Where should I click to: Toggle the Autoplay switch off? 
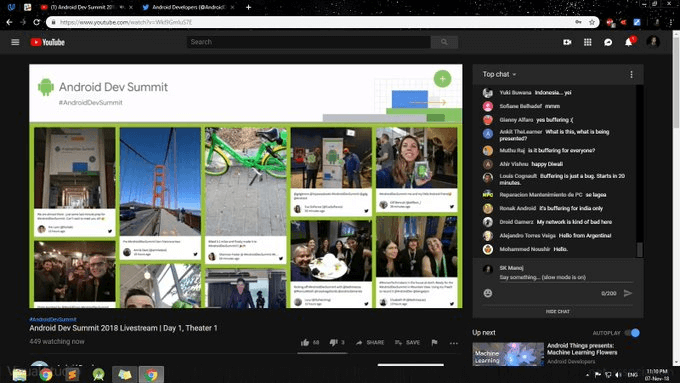click(x=632, y=333)
